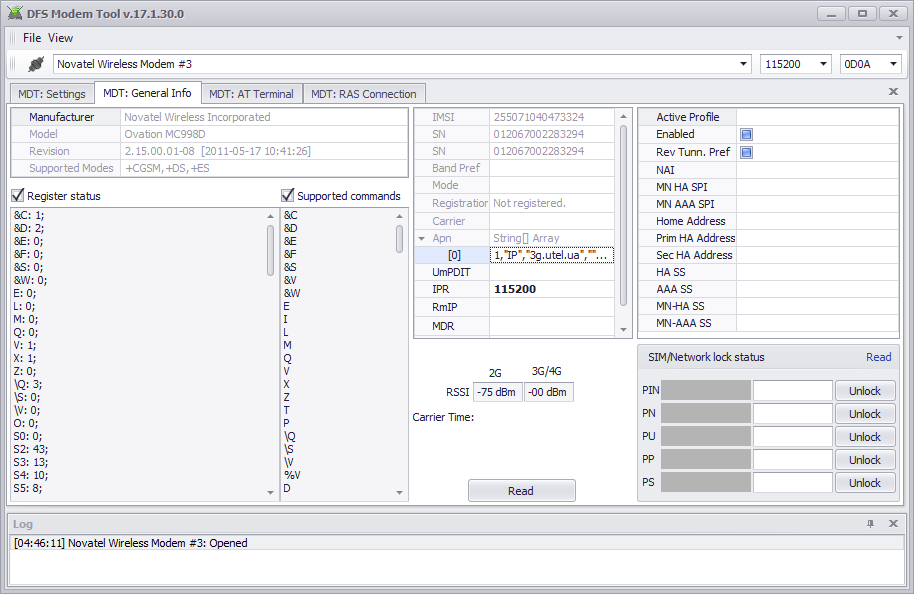Image resolution: width=914 pixels, height=594 pixels.
Task: Close the current MDT tab with X
Action: [x=893, y=92]
